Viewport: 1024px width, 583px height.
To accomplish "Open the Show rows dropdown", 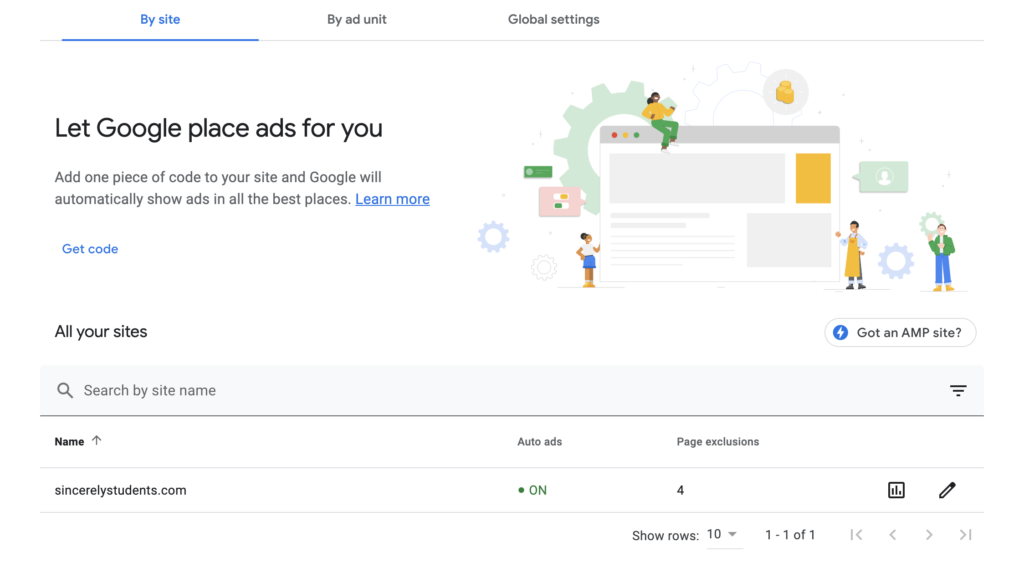I will [x=724, y=535].
